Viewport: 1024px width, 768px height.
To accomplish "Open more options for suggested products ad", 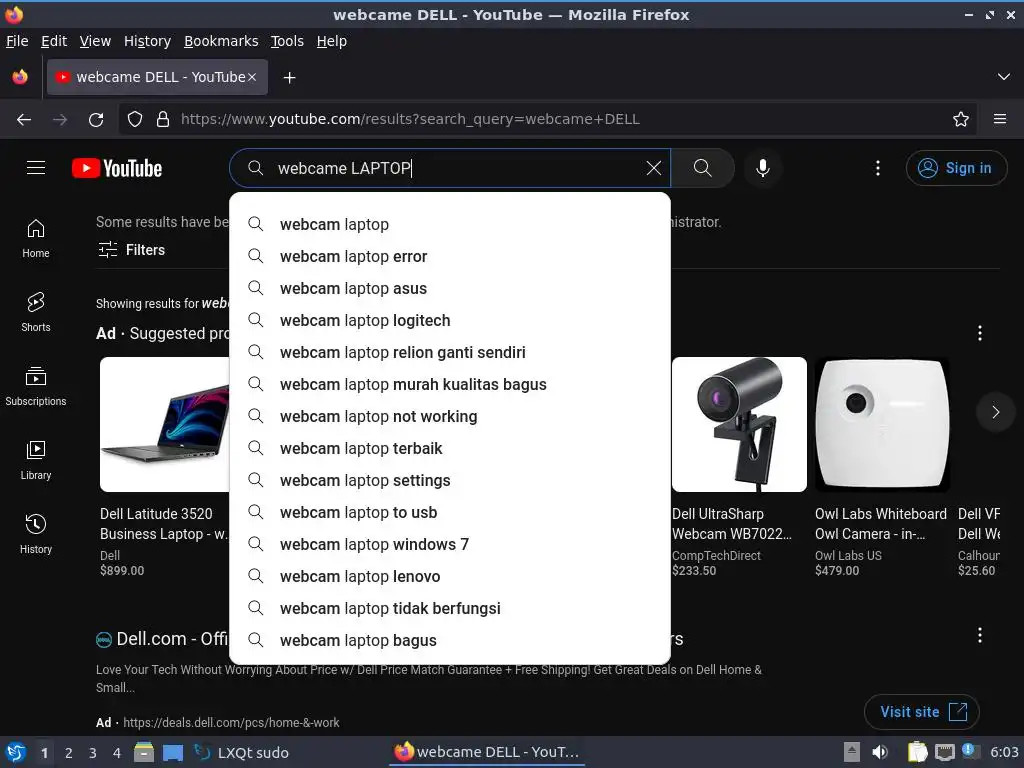I will point(980,333).
